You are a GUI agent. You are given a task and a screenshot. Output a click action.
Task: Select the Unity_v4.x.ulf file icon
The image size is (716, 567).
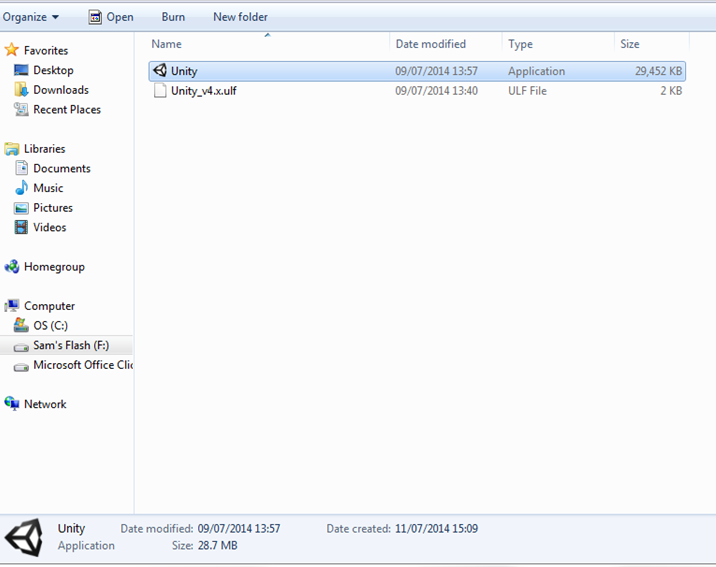point(160,90)
